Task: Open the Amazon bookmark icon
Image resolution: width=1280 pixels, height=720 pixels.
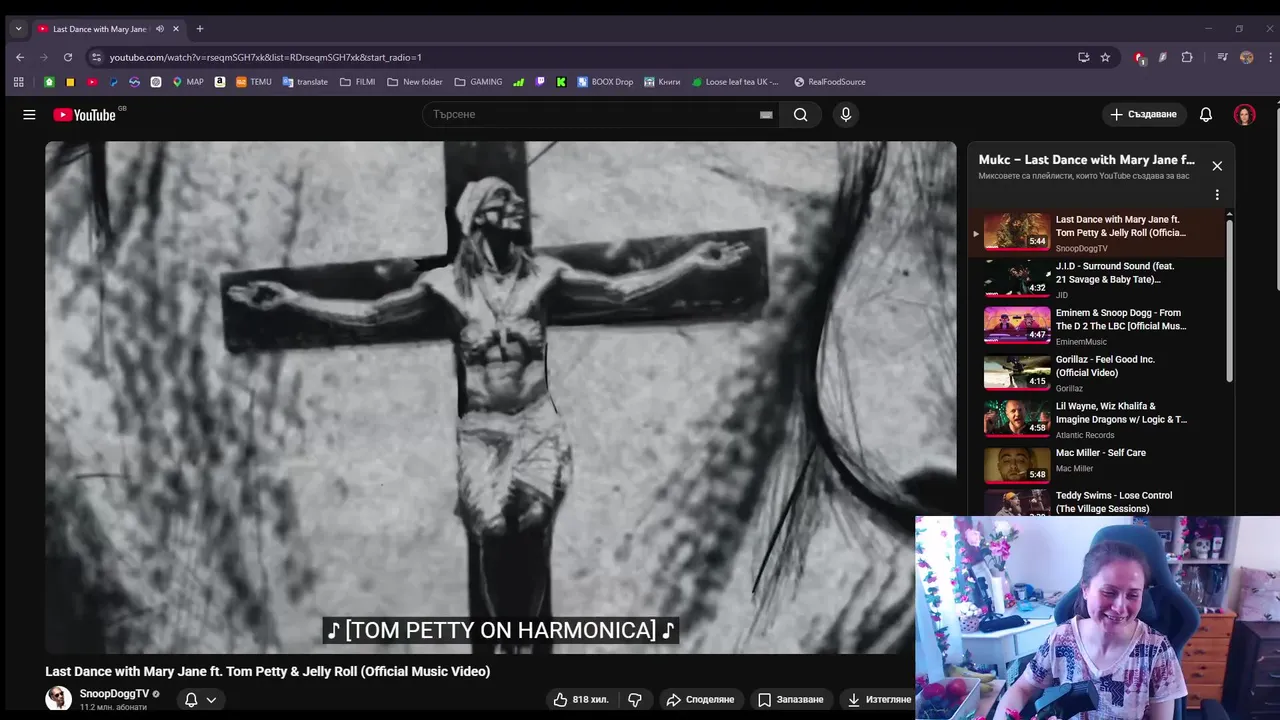Action: tap(220, 82)
